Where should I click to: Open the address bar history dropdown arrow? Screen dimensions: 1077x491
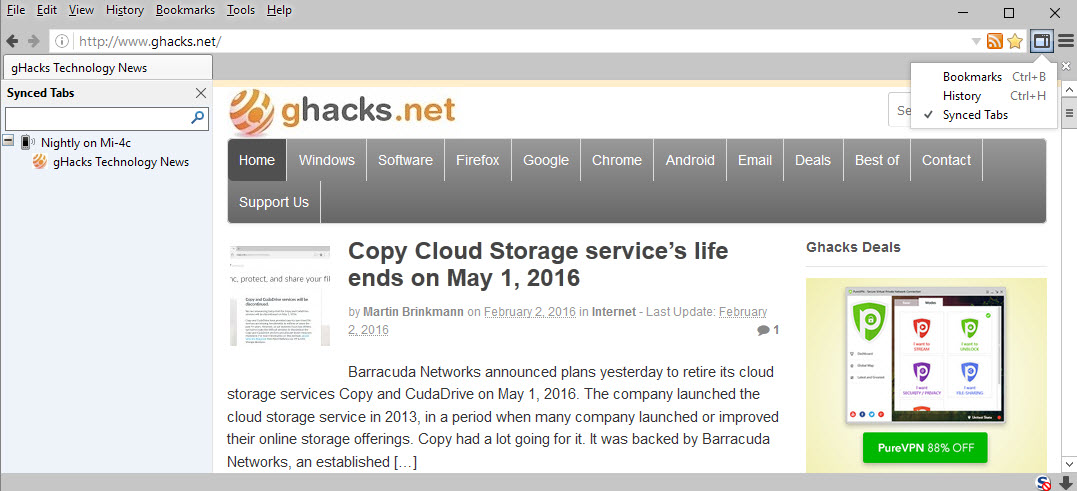(975, 42)
